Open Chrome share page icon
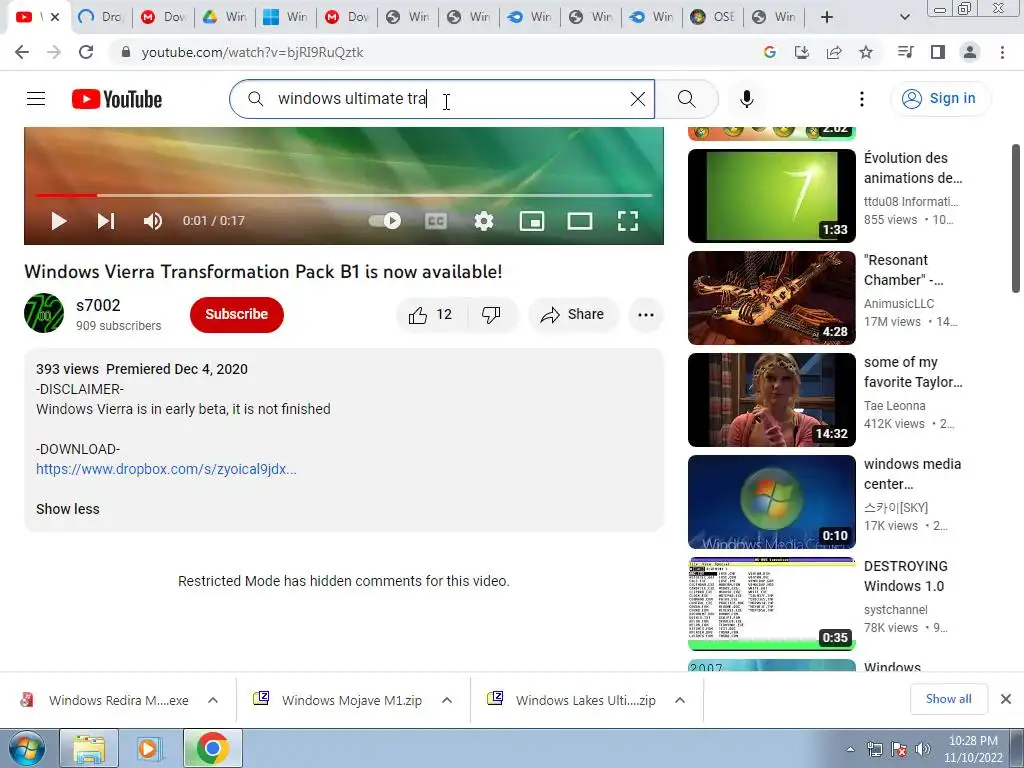Viewport: 1024px width, 768px height. (x=834, y=52)
